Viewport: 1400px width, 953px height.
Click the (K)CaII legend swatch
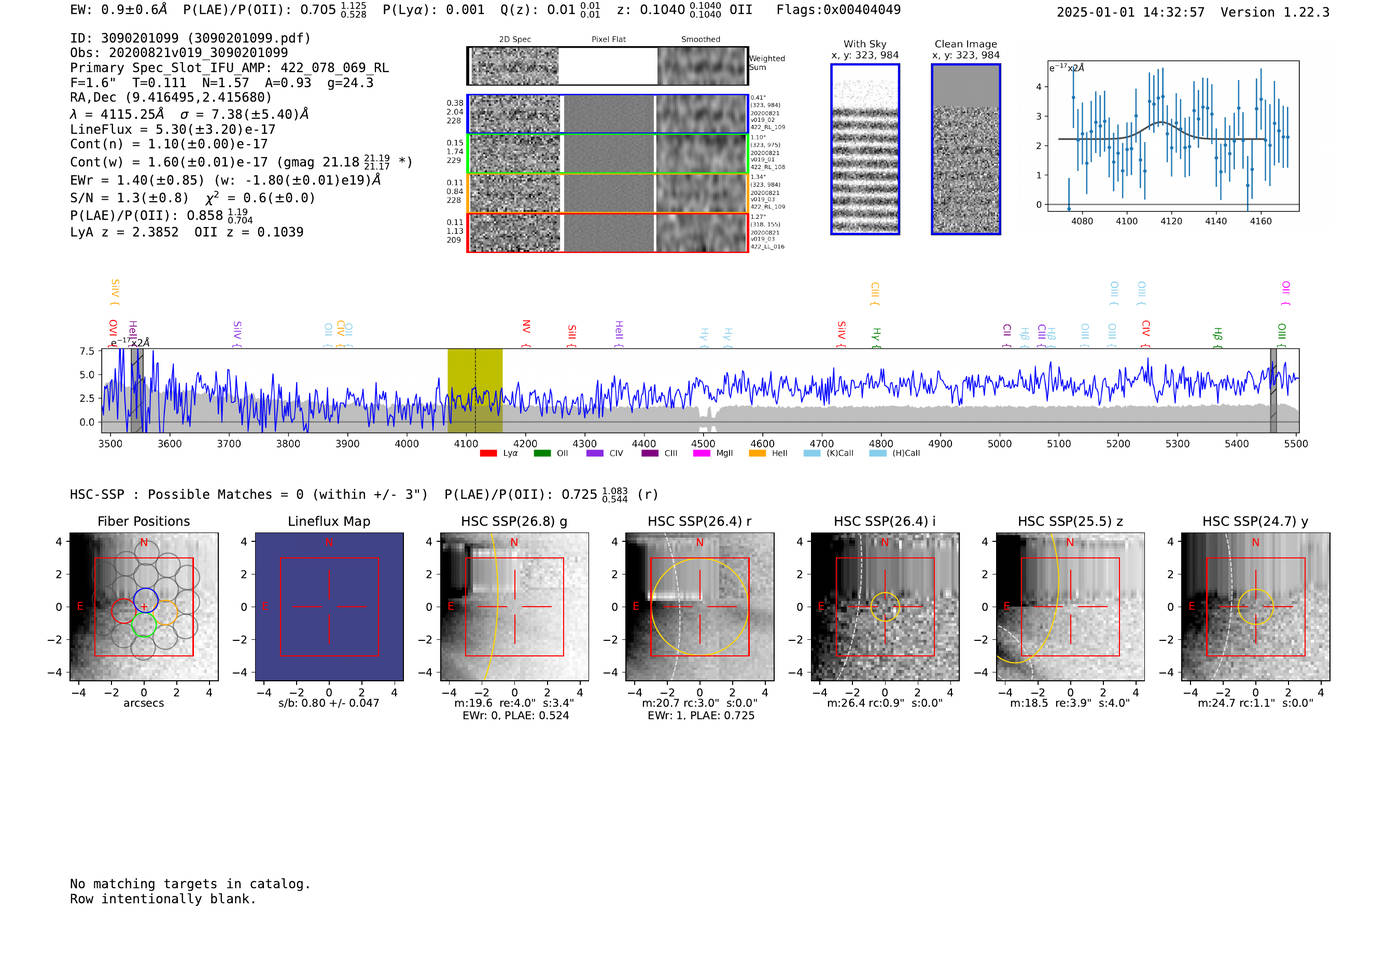[x=812, y=453]
